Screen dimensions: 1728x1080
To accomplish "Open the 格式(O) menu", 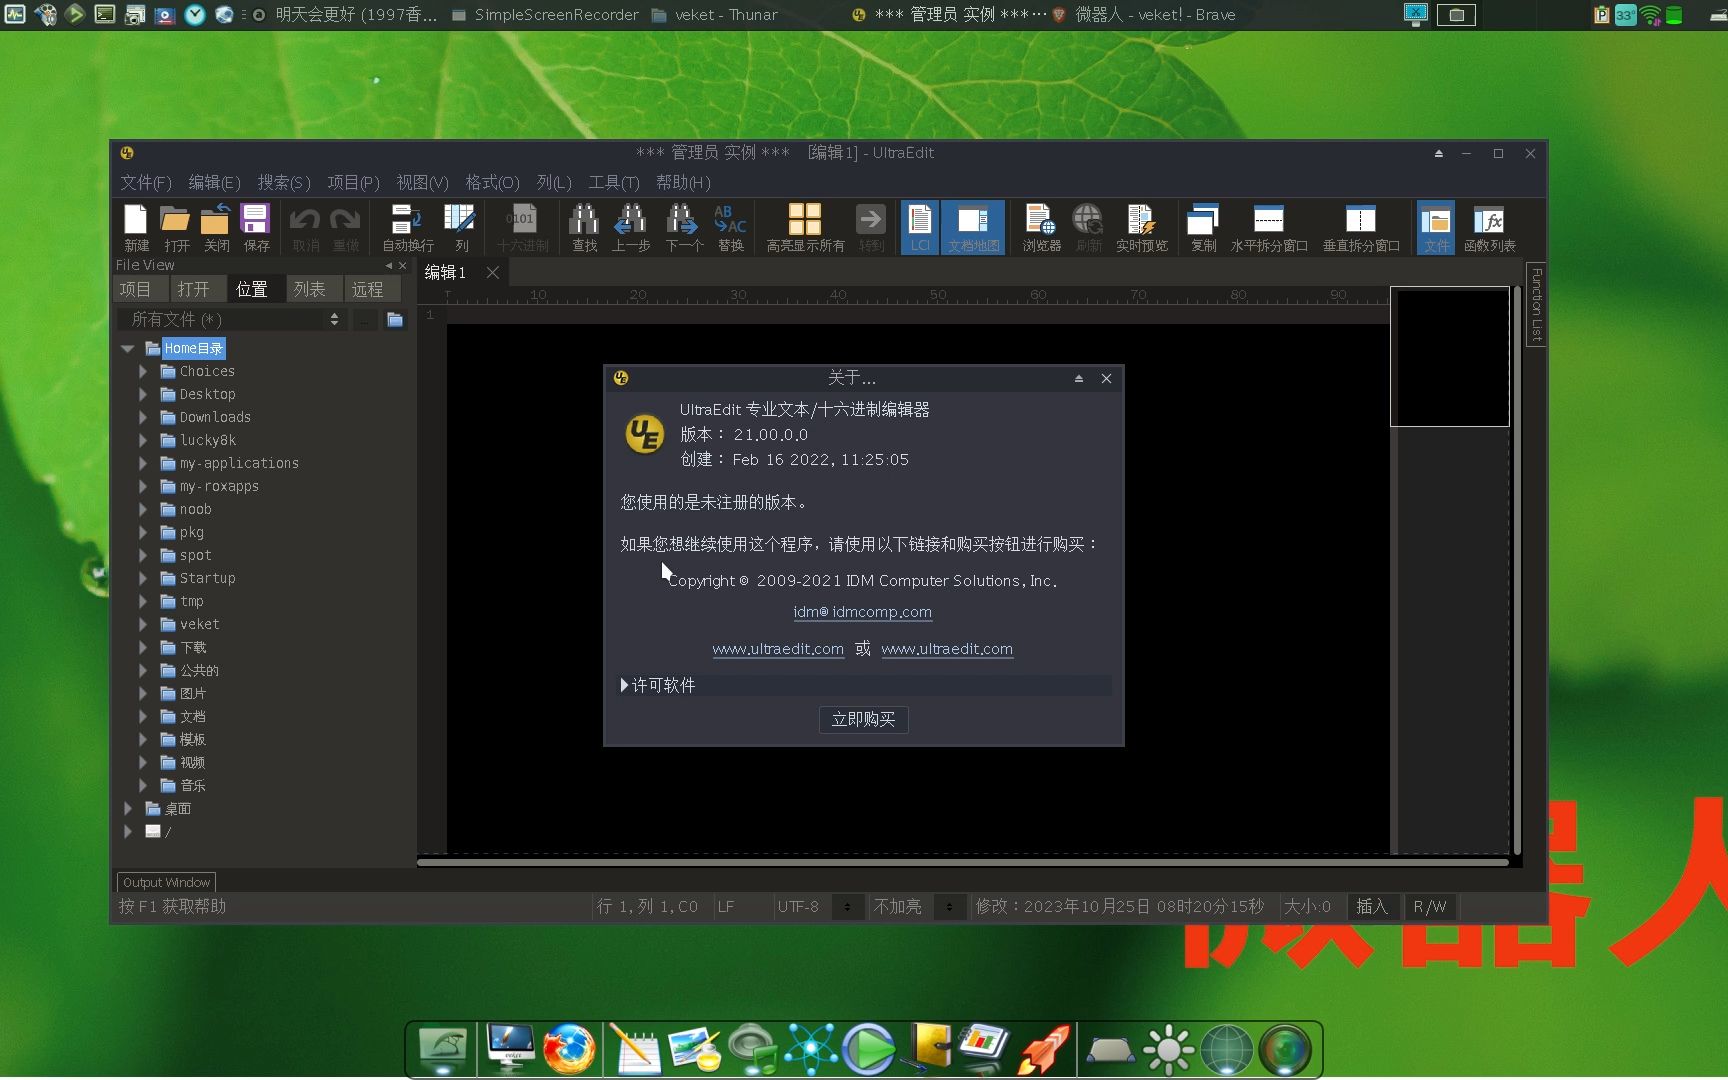I will pyautogui.click(x=492, y=182).
